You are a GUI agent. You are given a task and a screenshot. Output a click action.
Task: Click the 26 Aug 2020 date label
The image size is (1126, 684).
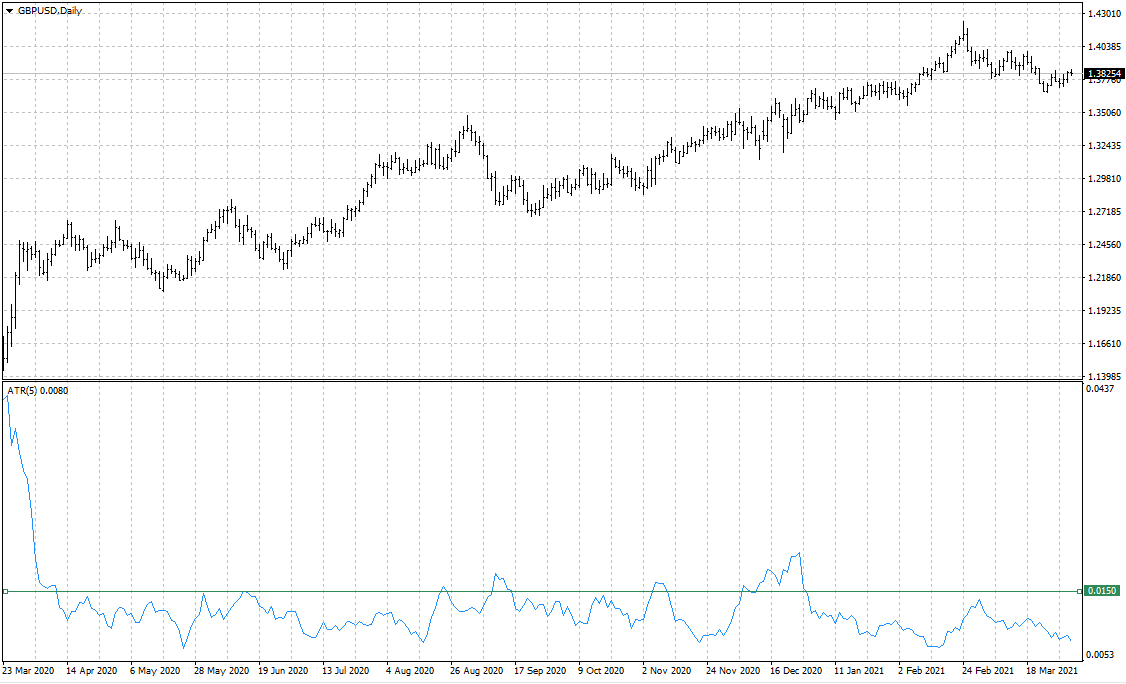pyautogui.click(x=477, y=670)
